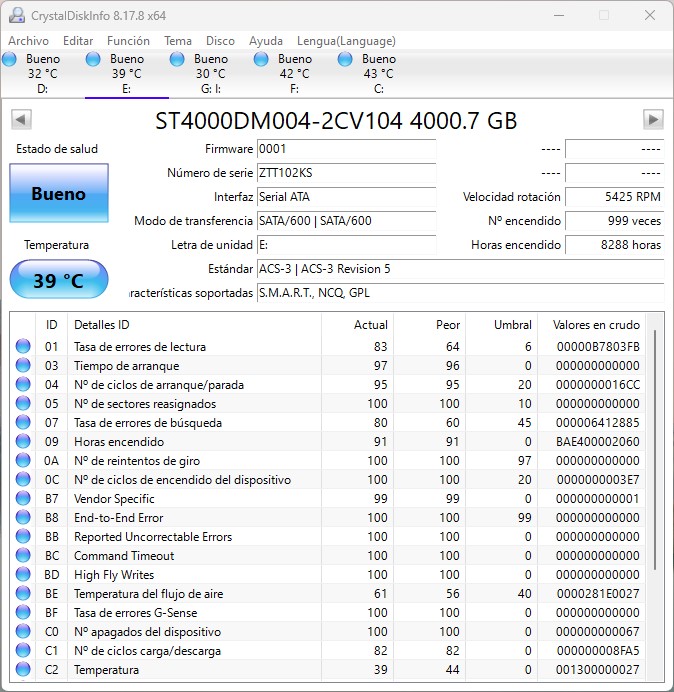This screenshot has height=692, width=674.
Task: Click the transfer mode field SATA/600
Action: (346, 221)
